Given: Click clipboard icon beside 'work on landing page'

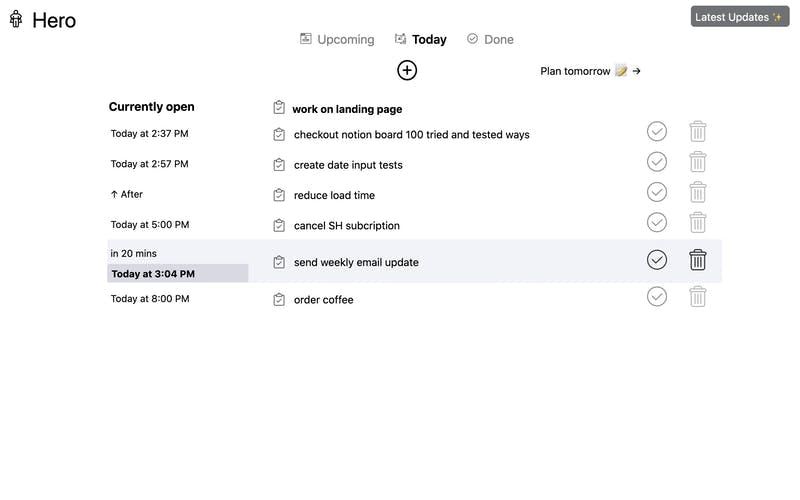Looking at the screenshot, I should 279,108.
